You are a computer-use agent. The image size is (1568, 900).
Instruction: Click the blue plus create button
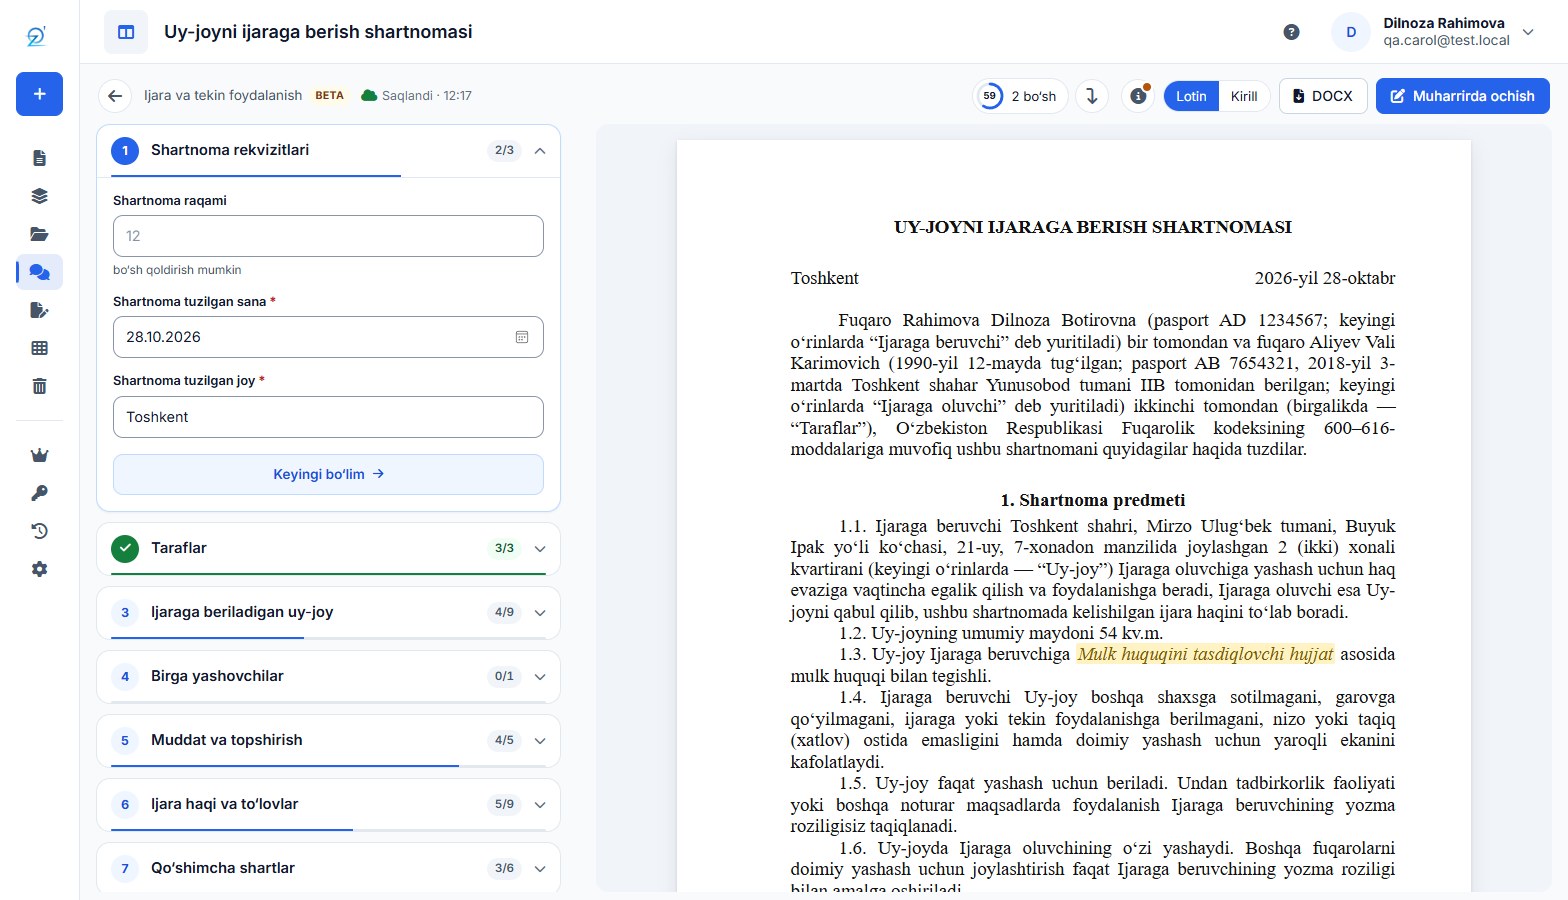pyautogui.click(x=39, y=94)
